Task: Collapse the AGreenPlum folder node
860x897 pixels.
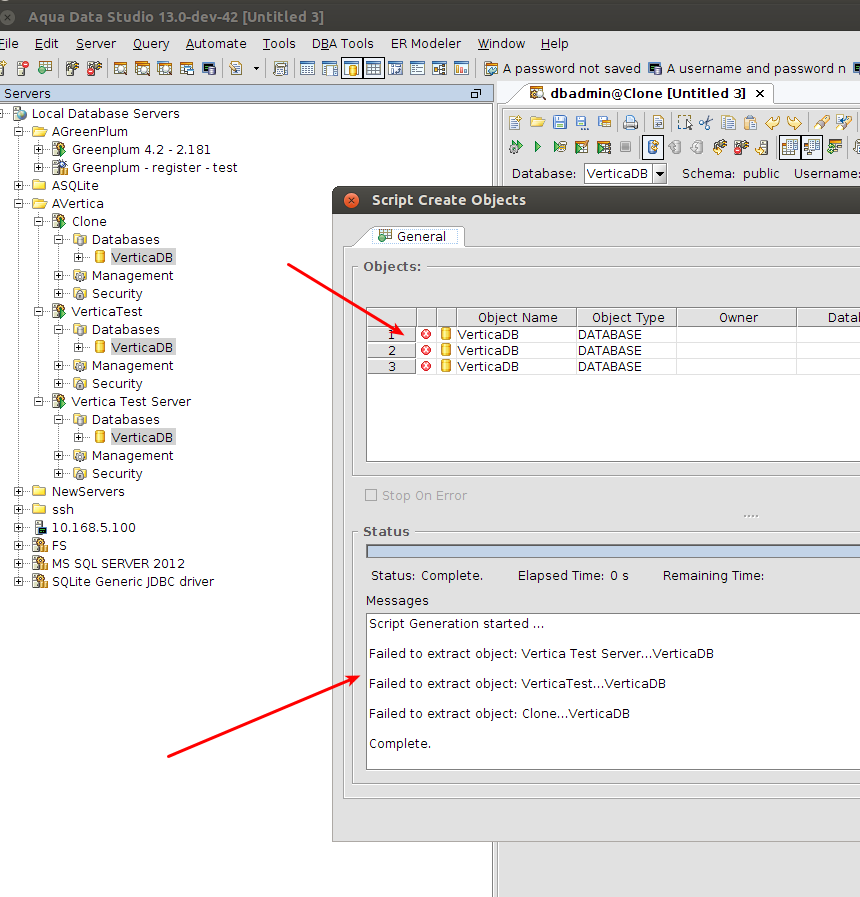Action: click(19, 132)
